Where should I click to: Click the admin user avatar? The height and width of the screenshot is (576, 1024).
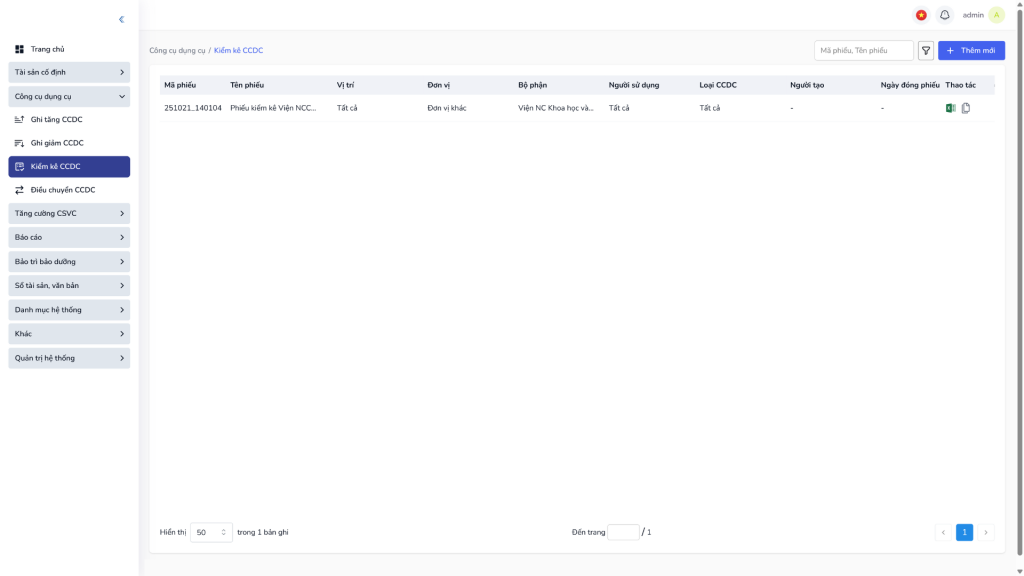996,15
